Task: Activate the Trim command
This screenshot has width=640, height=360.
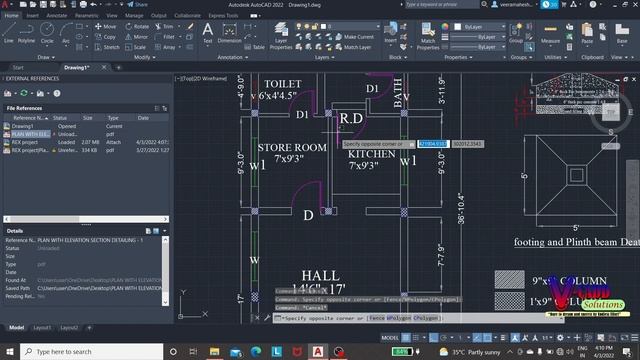Action: (164, 27)
